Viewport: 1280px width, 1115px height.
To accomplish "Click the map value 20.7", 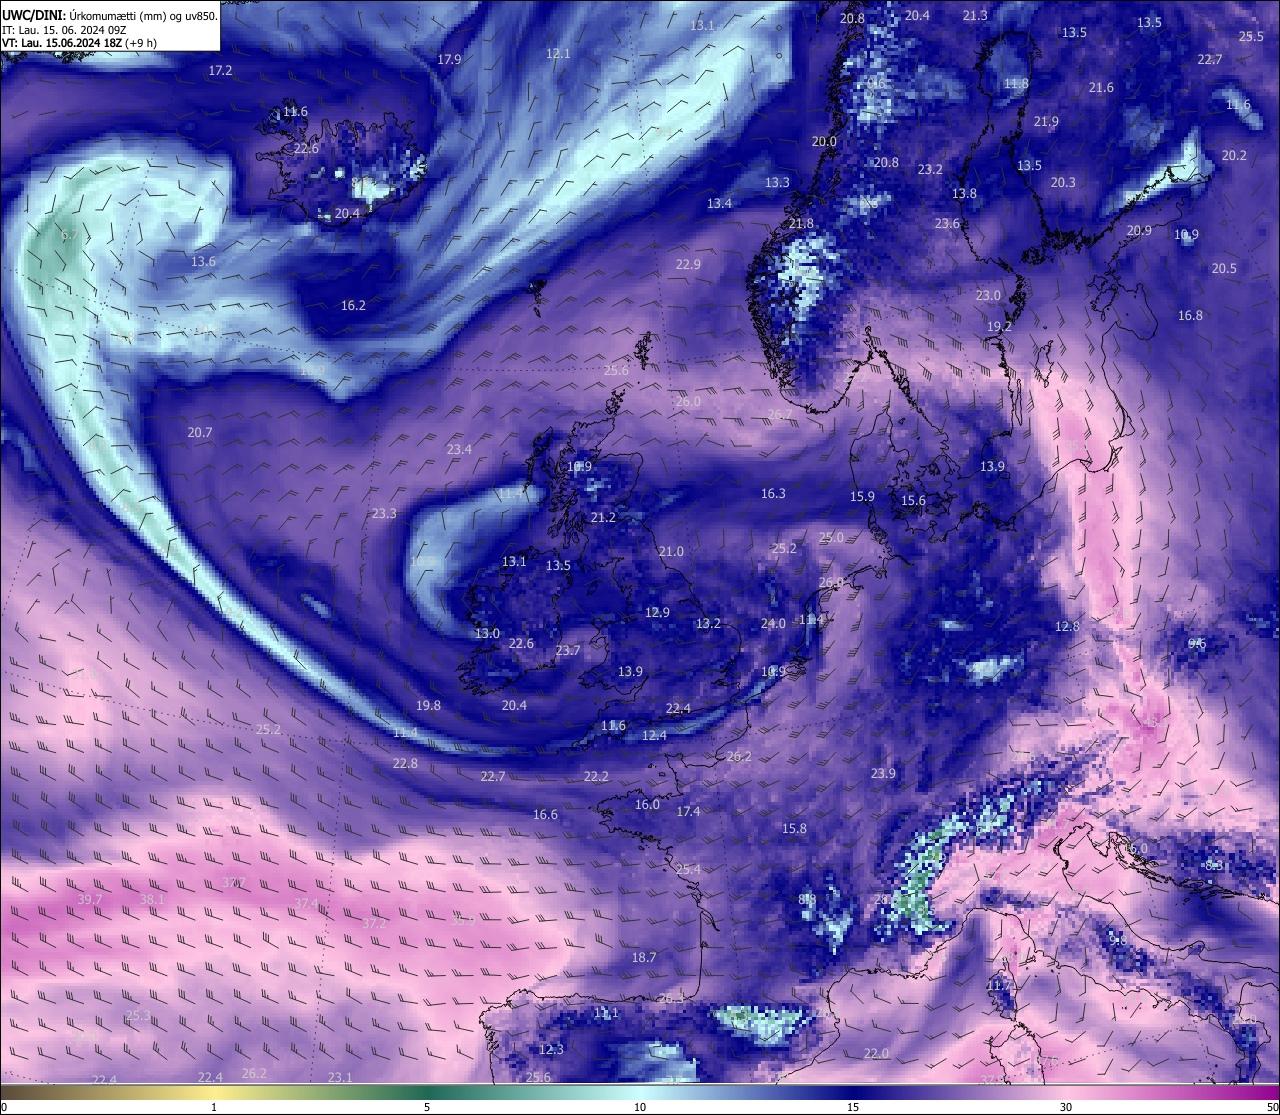I will (200, 433).
